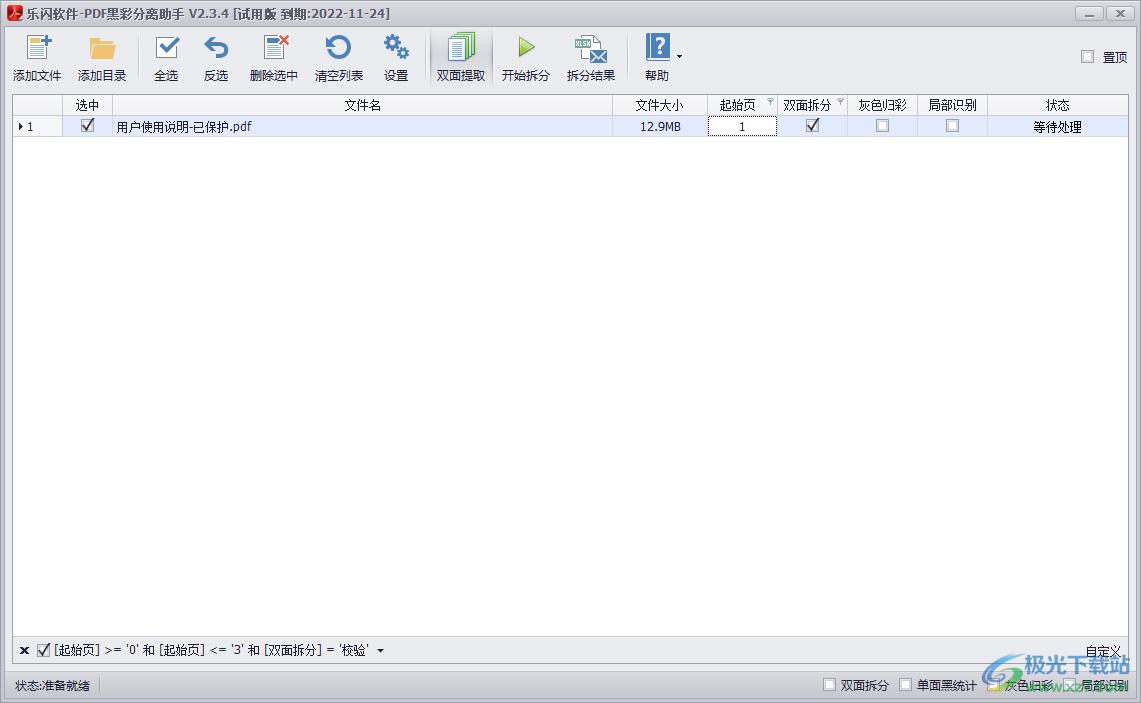Open 设置 settings gears icon
Screen dimensions: 1141x703
(x=396, y=48)
